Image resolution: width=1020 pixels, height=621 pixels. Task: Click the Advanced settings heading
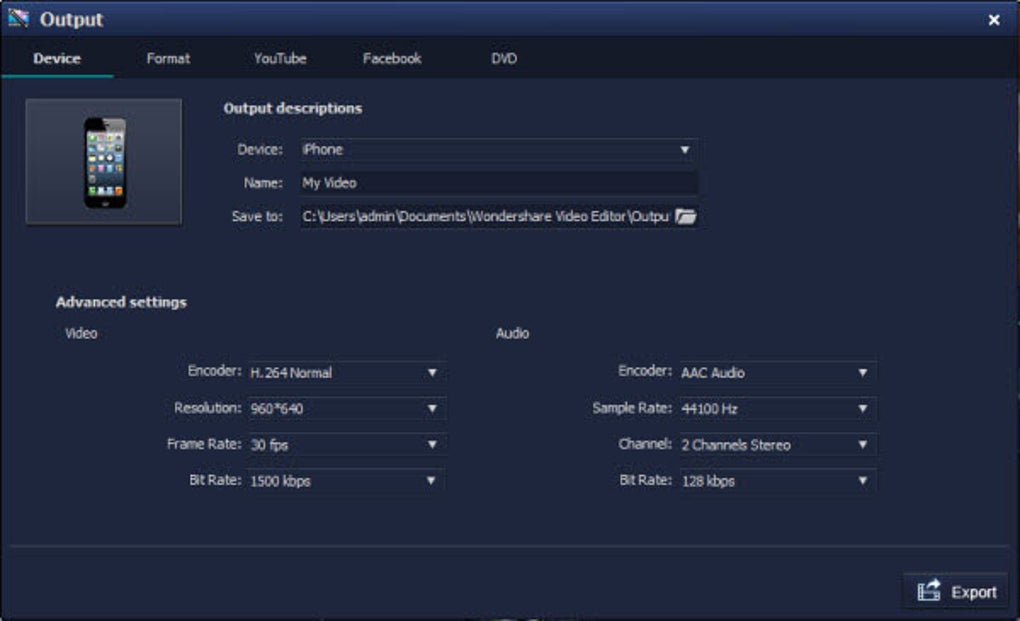121,302
